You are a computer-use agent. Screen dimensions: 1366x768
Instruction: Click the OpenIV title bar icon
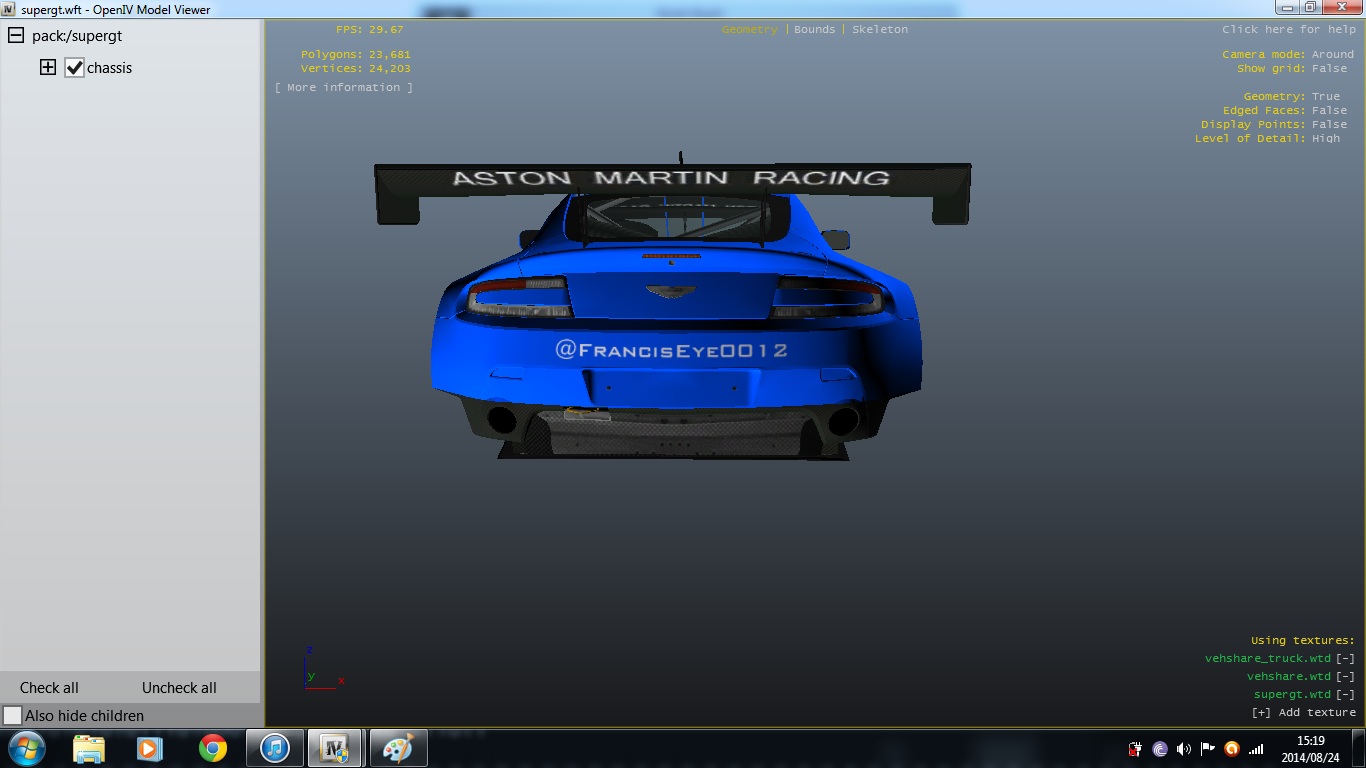pyautogui.click(x=9, y=9)
